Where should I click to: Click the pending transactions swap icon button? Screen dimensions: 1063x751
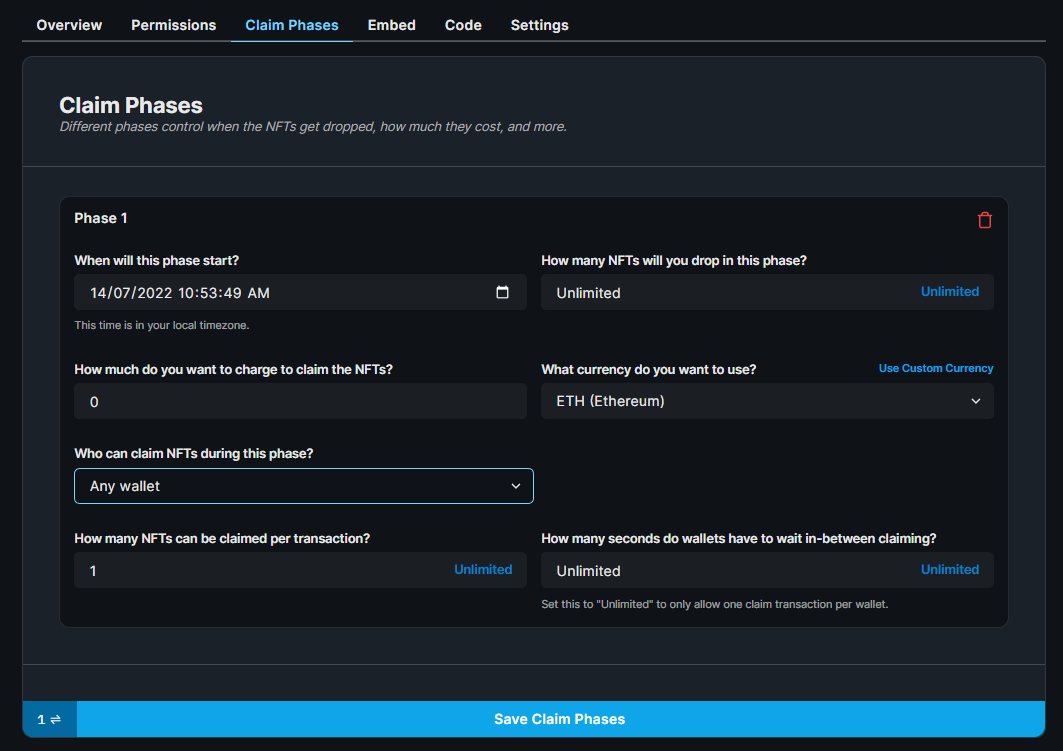click(49, 719)
